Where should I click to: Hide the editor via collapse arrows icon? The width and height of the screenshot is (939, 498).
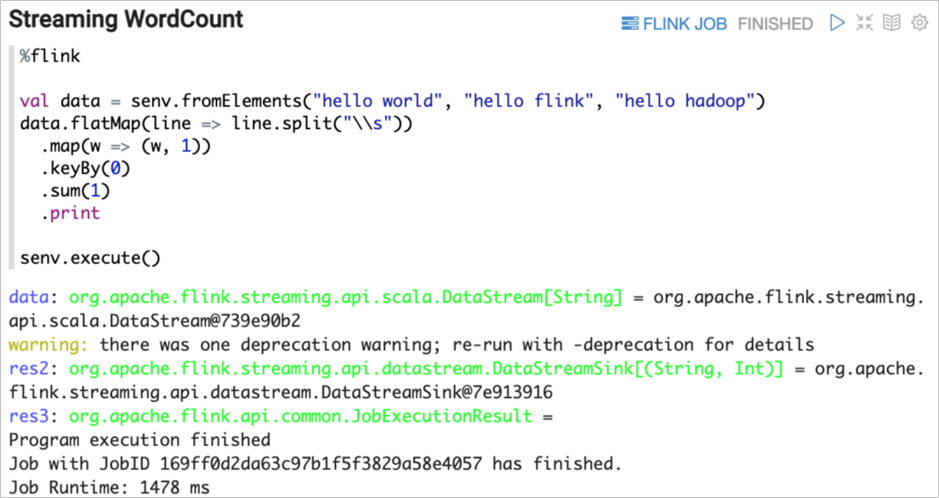pos(864,23)
